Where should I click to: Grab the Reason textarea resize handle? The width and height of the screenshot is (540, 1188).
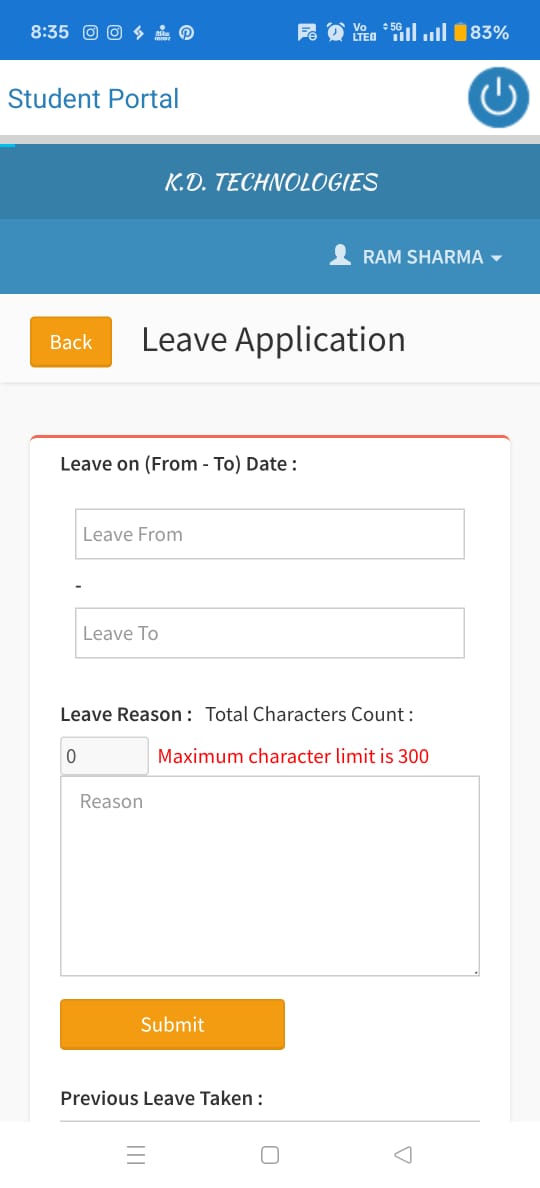point(475,971)
